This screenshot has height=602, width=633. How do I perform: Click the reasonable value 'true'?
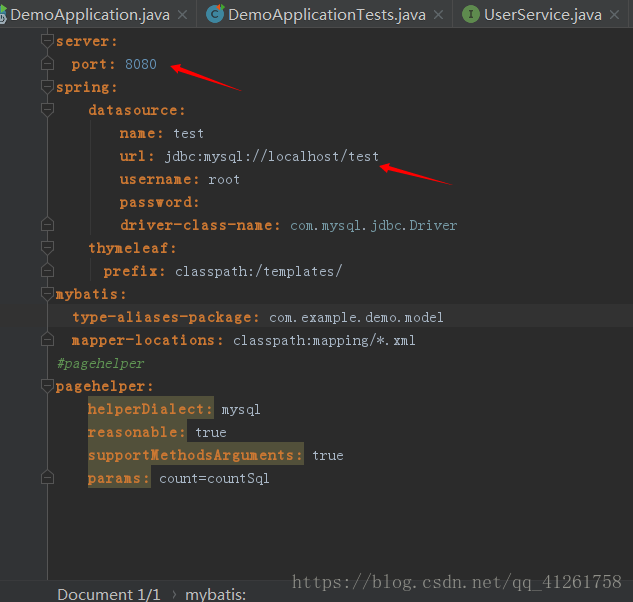(211, 433)
